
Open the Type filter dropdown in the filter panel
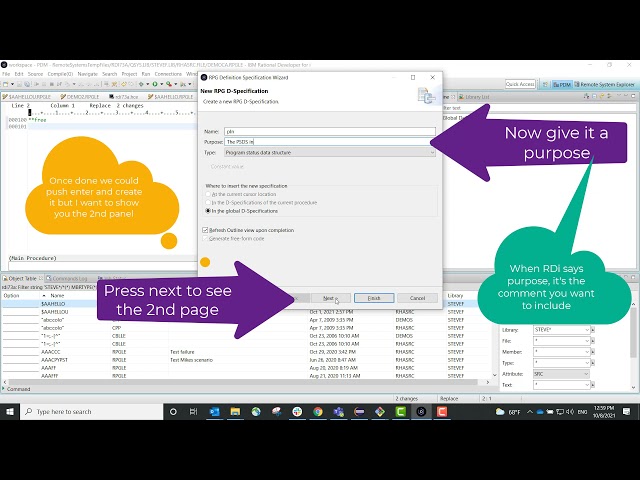(x=587, y=363)
